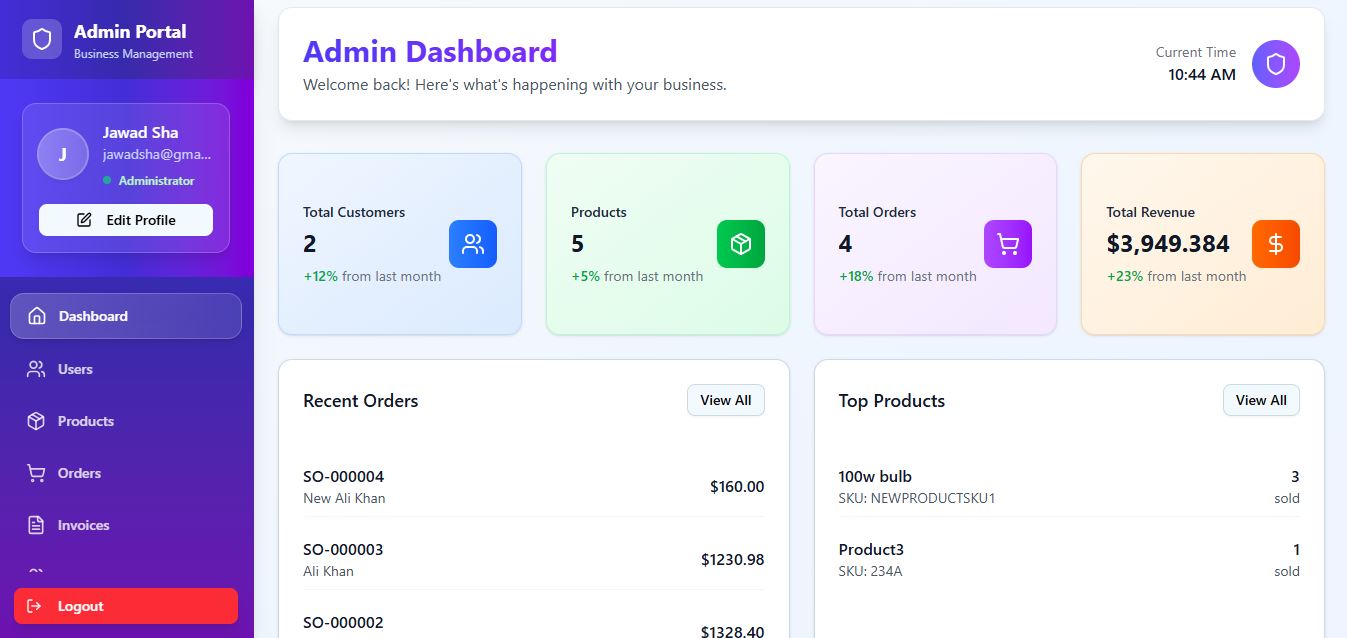The width and height of the screenshot is (1347, 638).
Task: Open Products via the box icon
Action: click(x=35, y=420)
